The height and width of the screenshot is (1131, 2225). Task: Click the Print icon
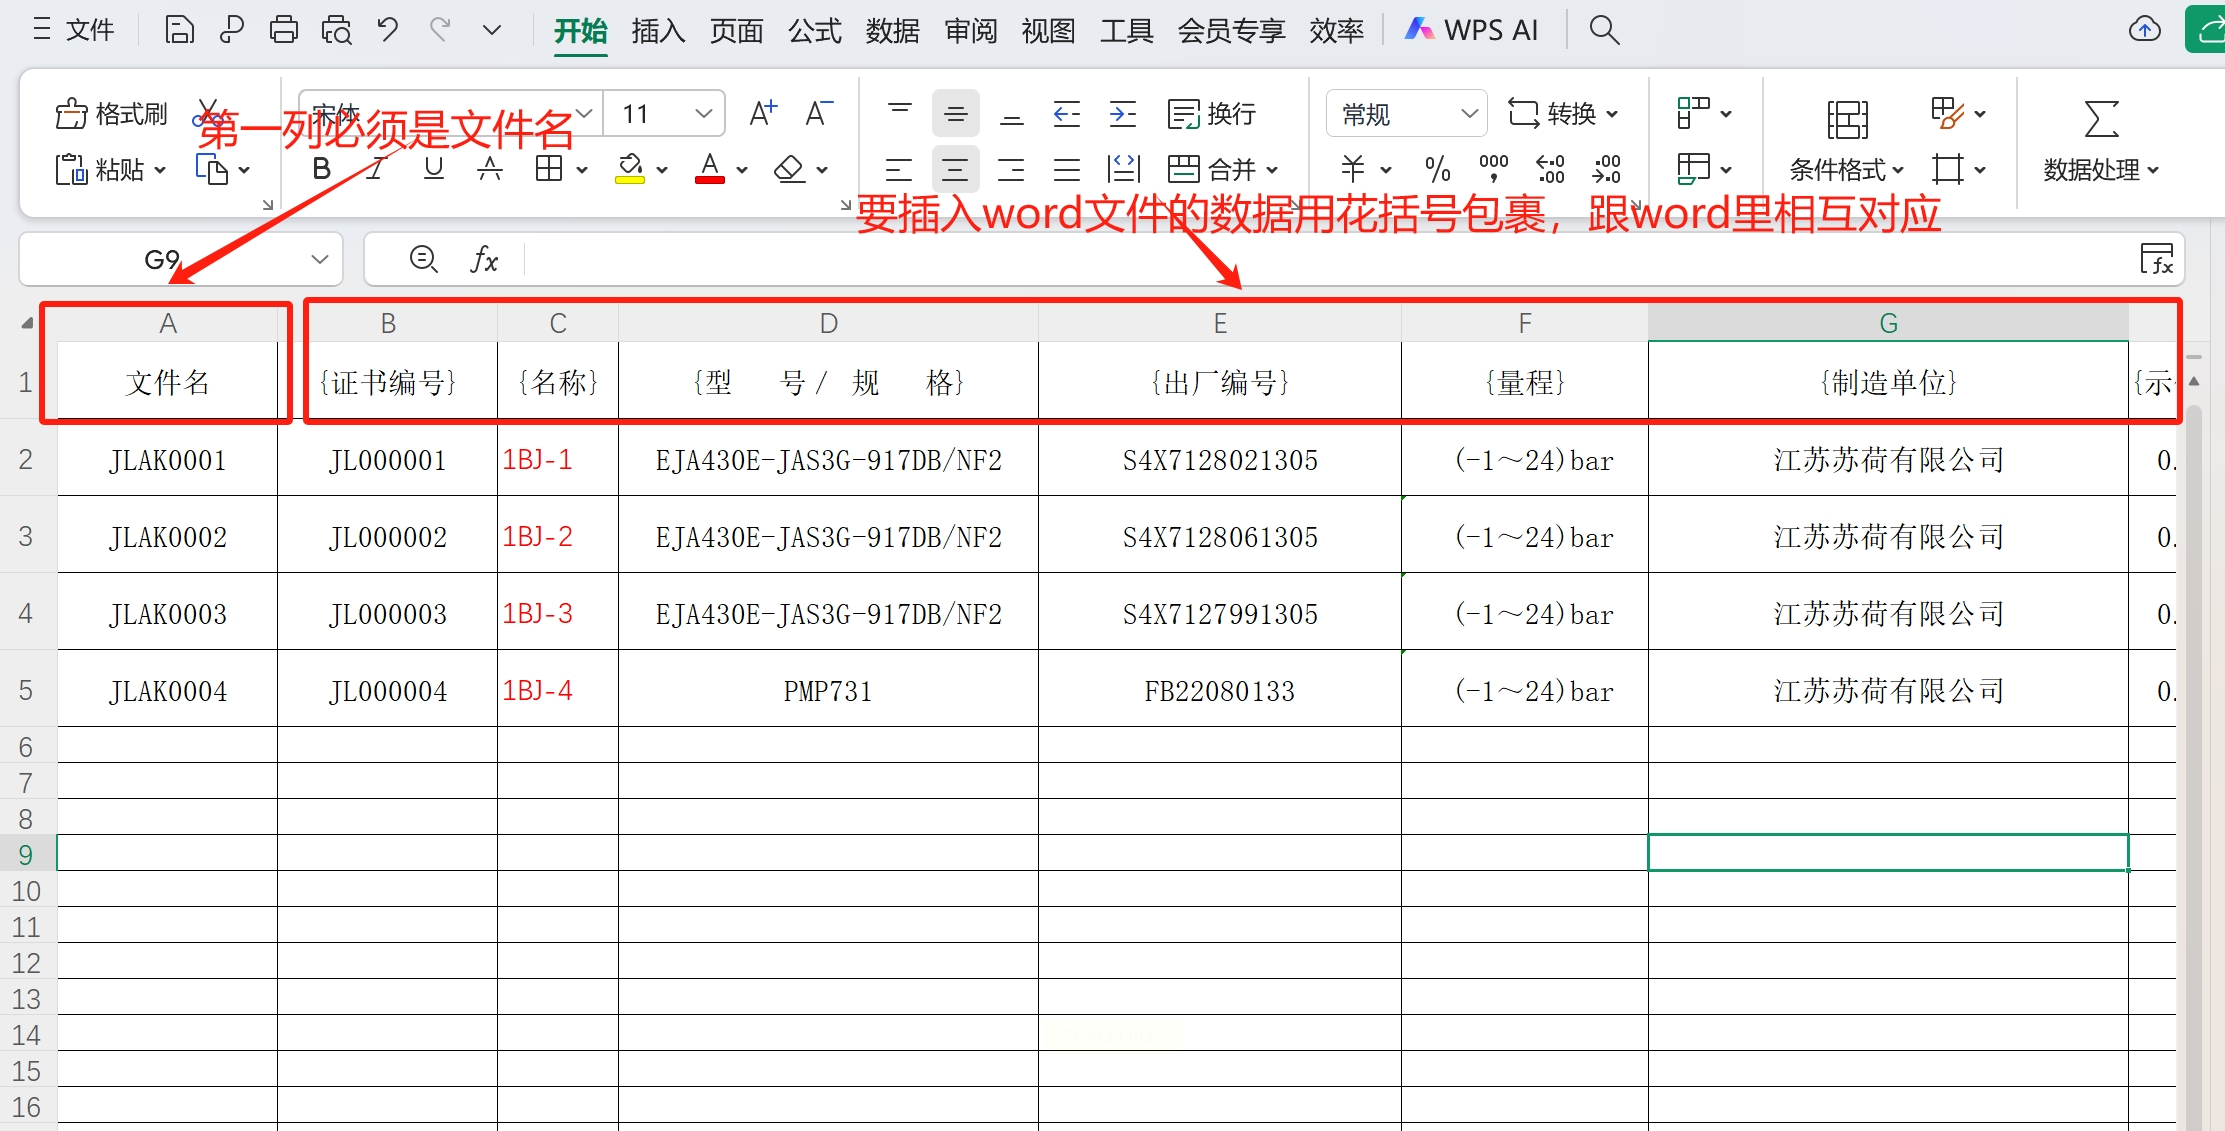pos(284,30)
